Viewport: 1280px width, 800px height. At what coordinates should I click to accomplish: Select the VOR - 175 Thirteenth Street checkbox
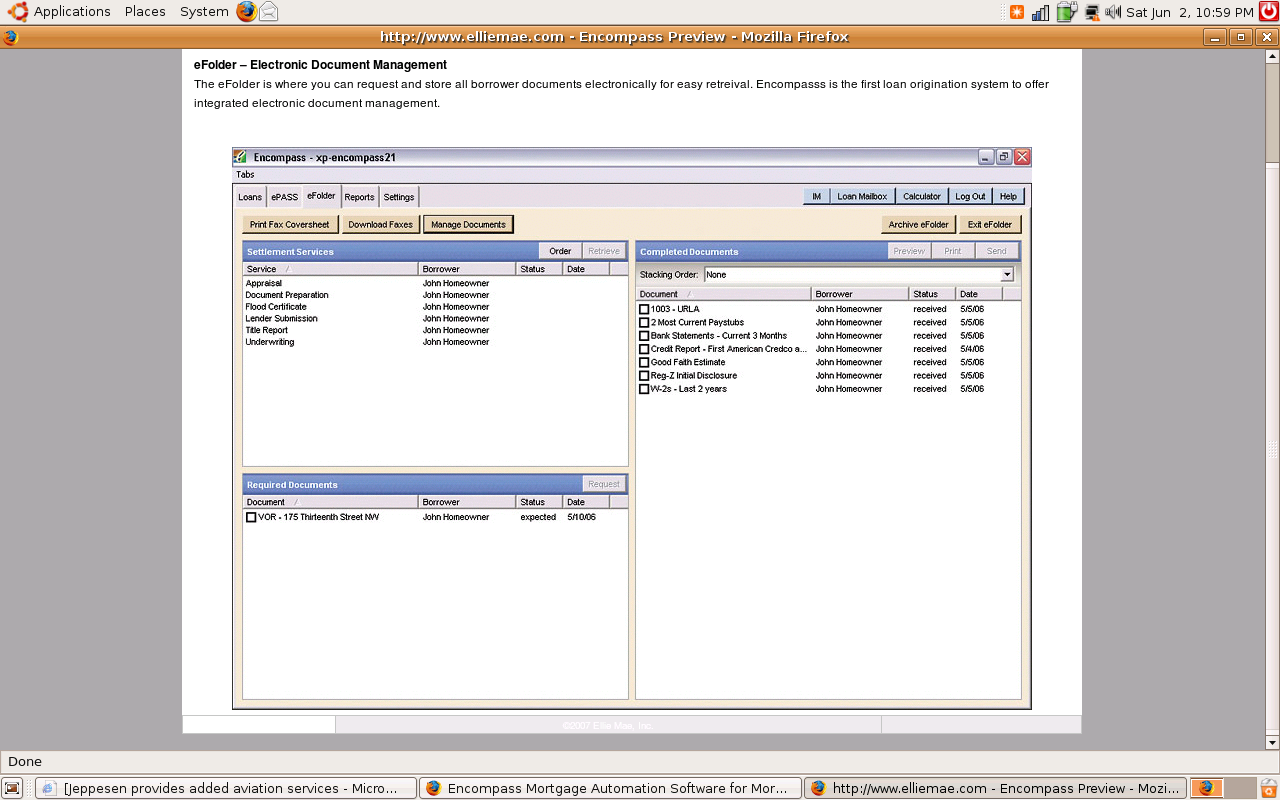pos(251,518)
